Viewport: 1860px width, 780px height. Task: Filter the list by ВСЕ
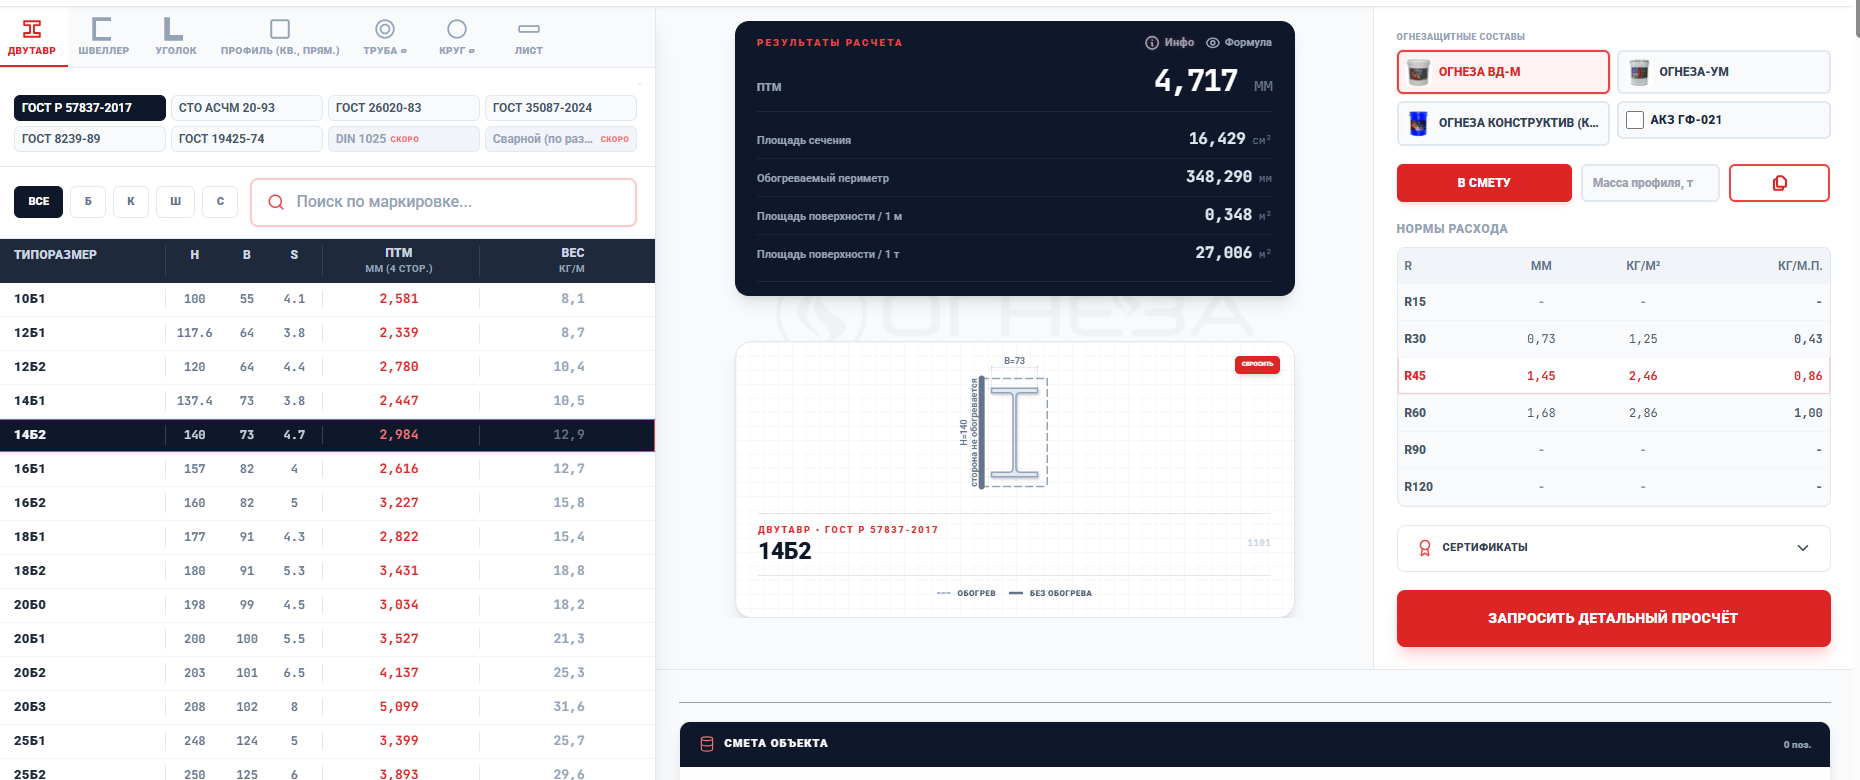click(38, 201)
